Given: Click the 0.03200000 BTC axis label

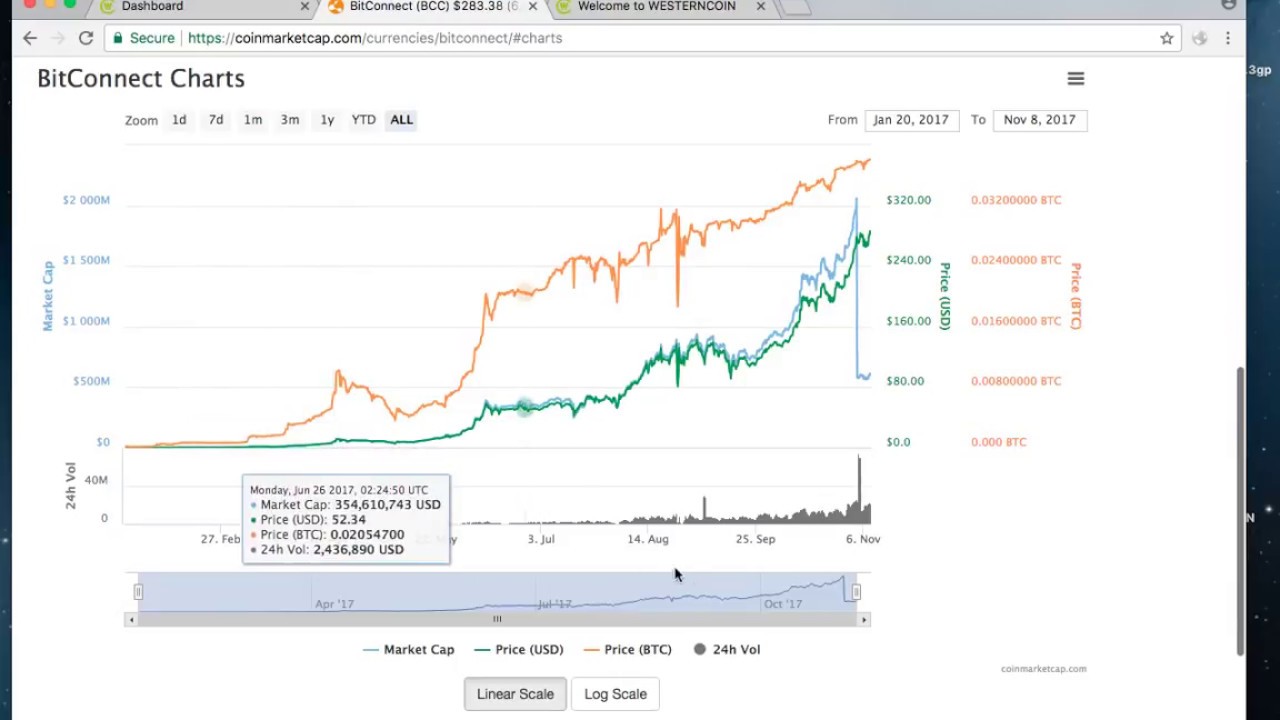Looking at the screenshot, I should pos(1016,200).
